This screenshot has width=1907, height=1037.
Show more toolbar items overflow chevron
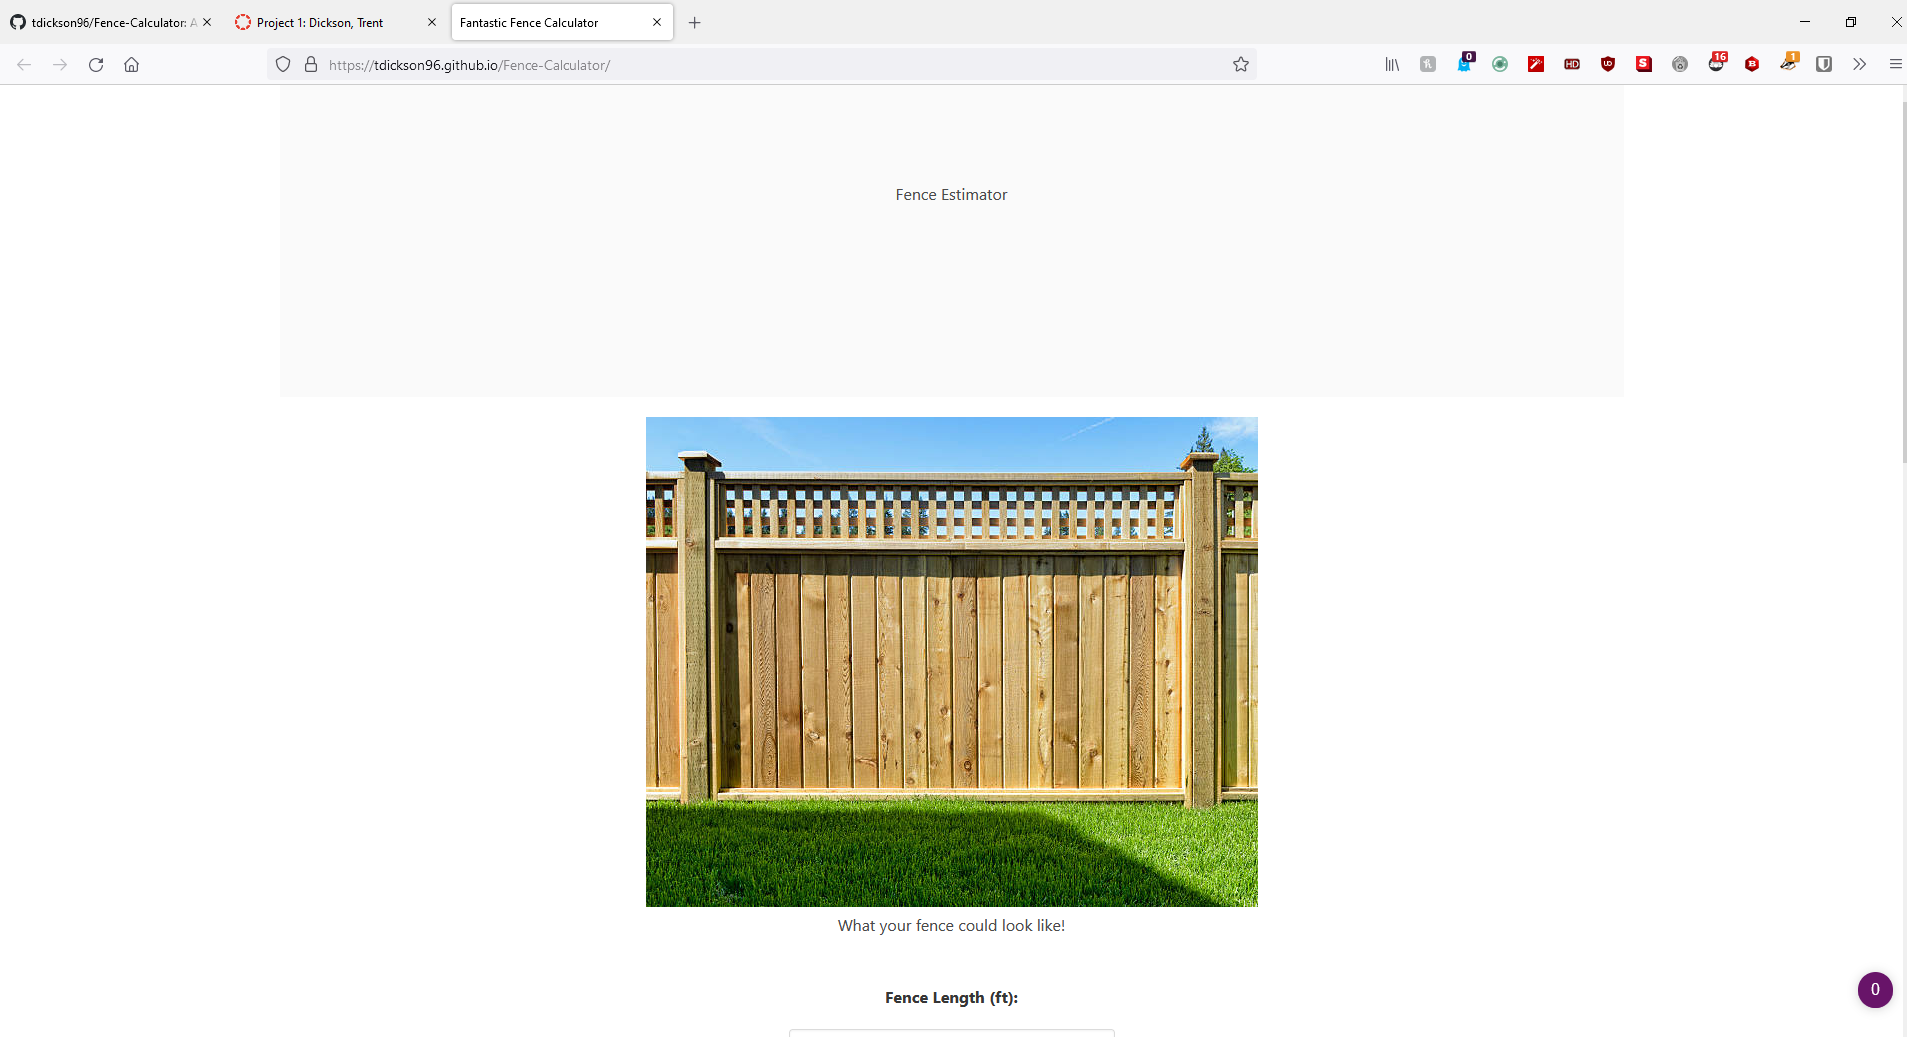tap(1859, 65)
